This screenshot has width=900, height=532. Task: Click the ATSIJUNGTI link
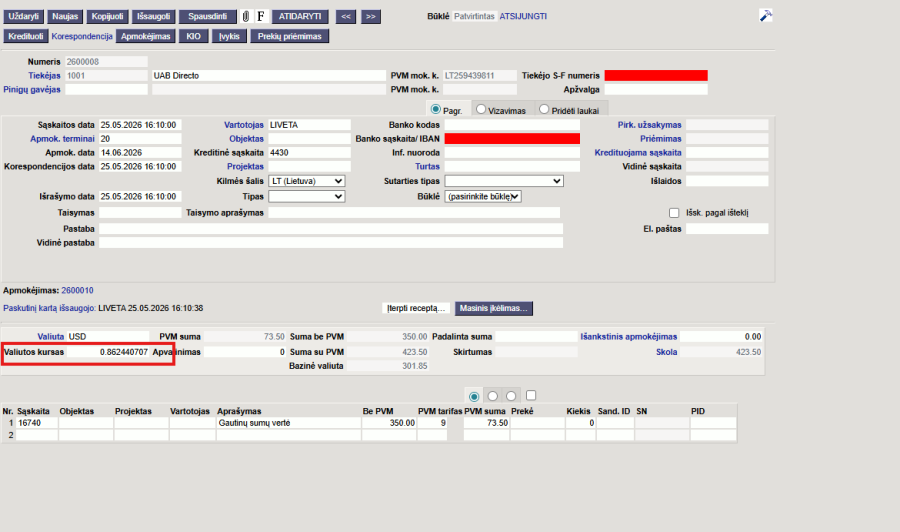(x=523, y=16)
